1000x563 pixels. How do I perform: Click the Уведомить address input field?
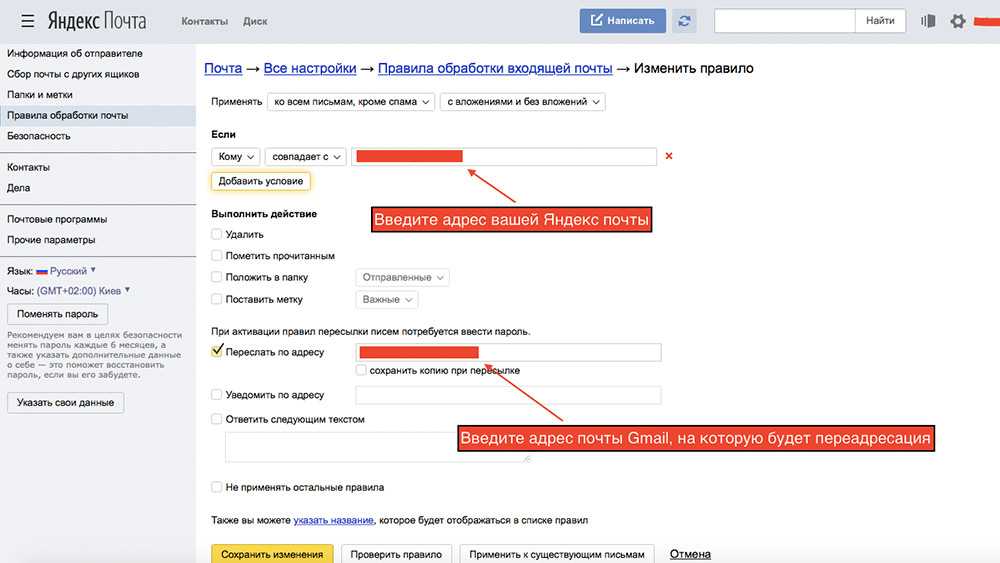[508, 395]
